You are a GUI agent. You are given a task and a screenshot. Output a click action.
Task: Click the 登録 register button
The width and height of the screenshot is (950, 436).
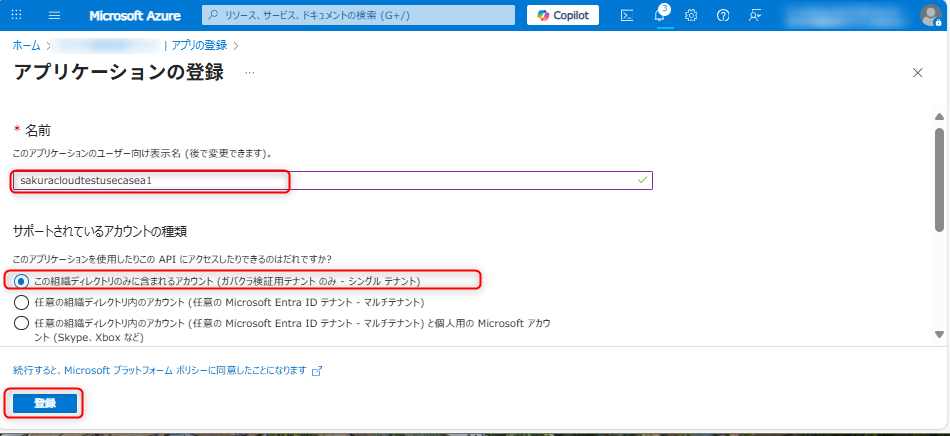[x=45, y=403]
